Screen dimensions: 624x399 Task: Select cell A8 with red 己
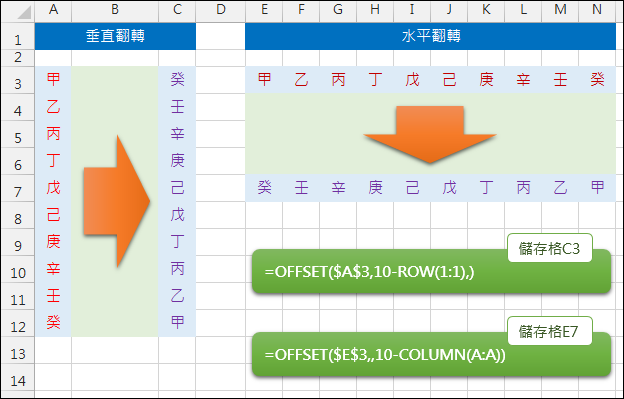click(x=53, y=215)
